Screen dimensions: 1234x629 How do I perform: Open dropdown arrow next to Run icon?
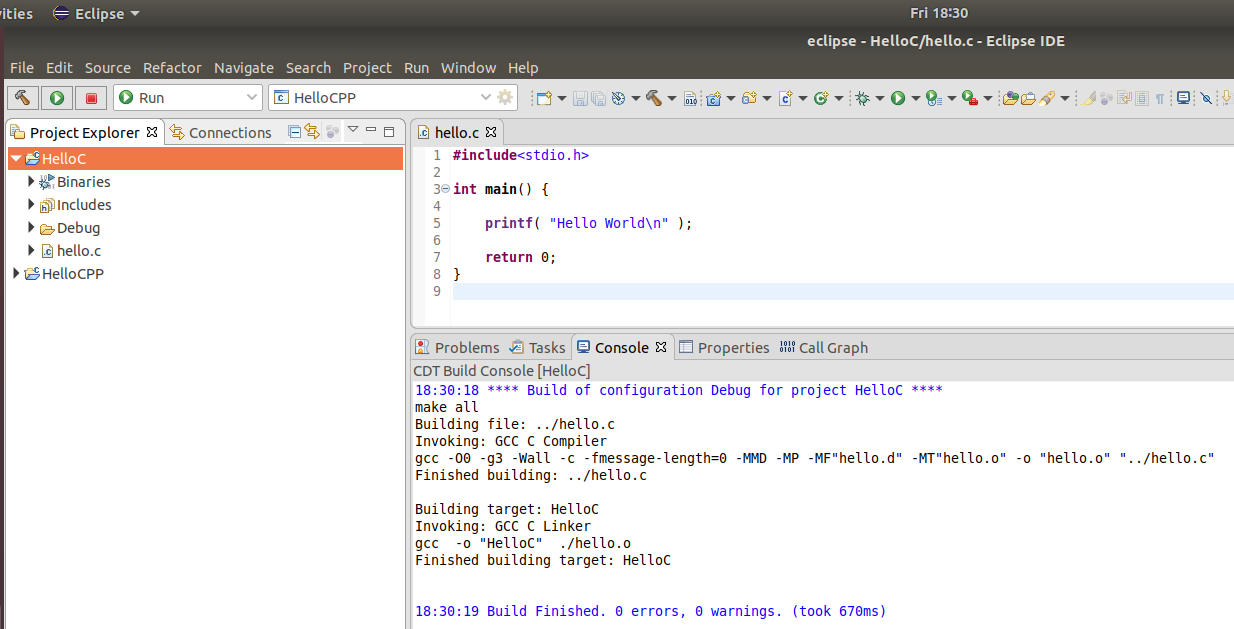coord(916,98)
